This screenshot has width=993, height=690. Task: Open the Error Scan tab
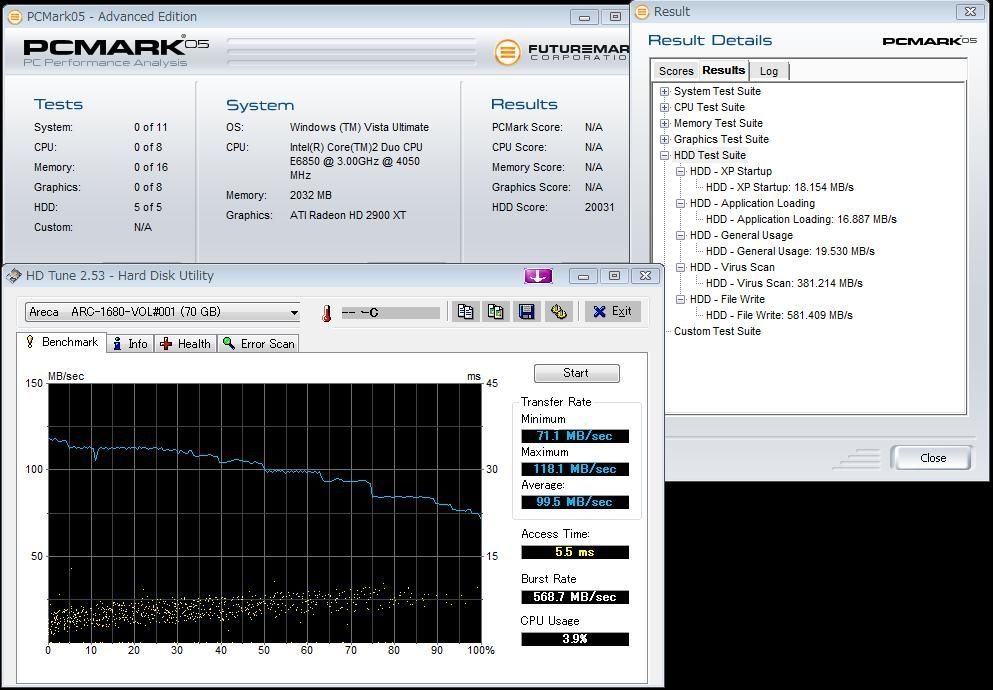click(x=258, y=344)
